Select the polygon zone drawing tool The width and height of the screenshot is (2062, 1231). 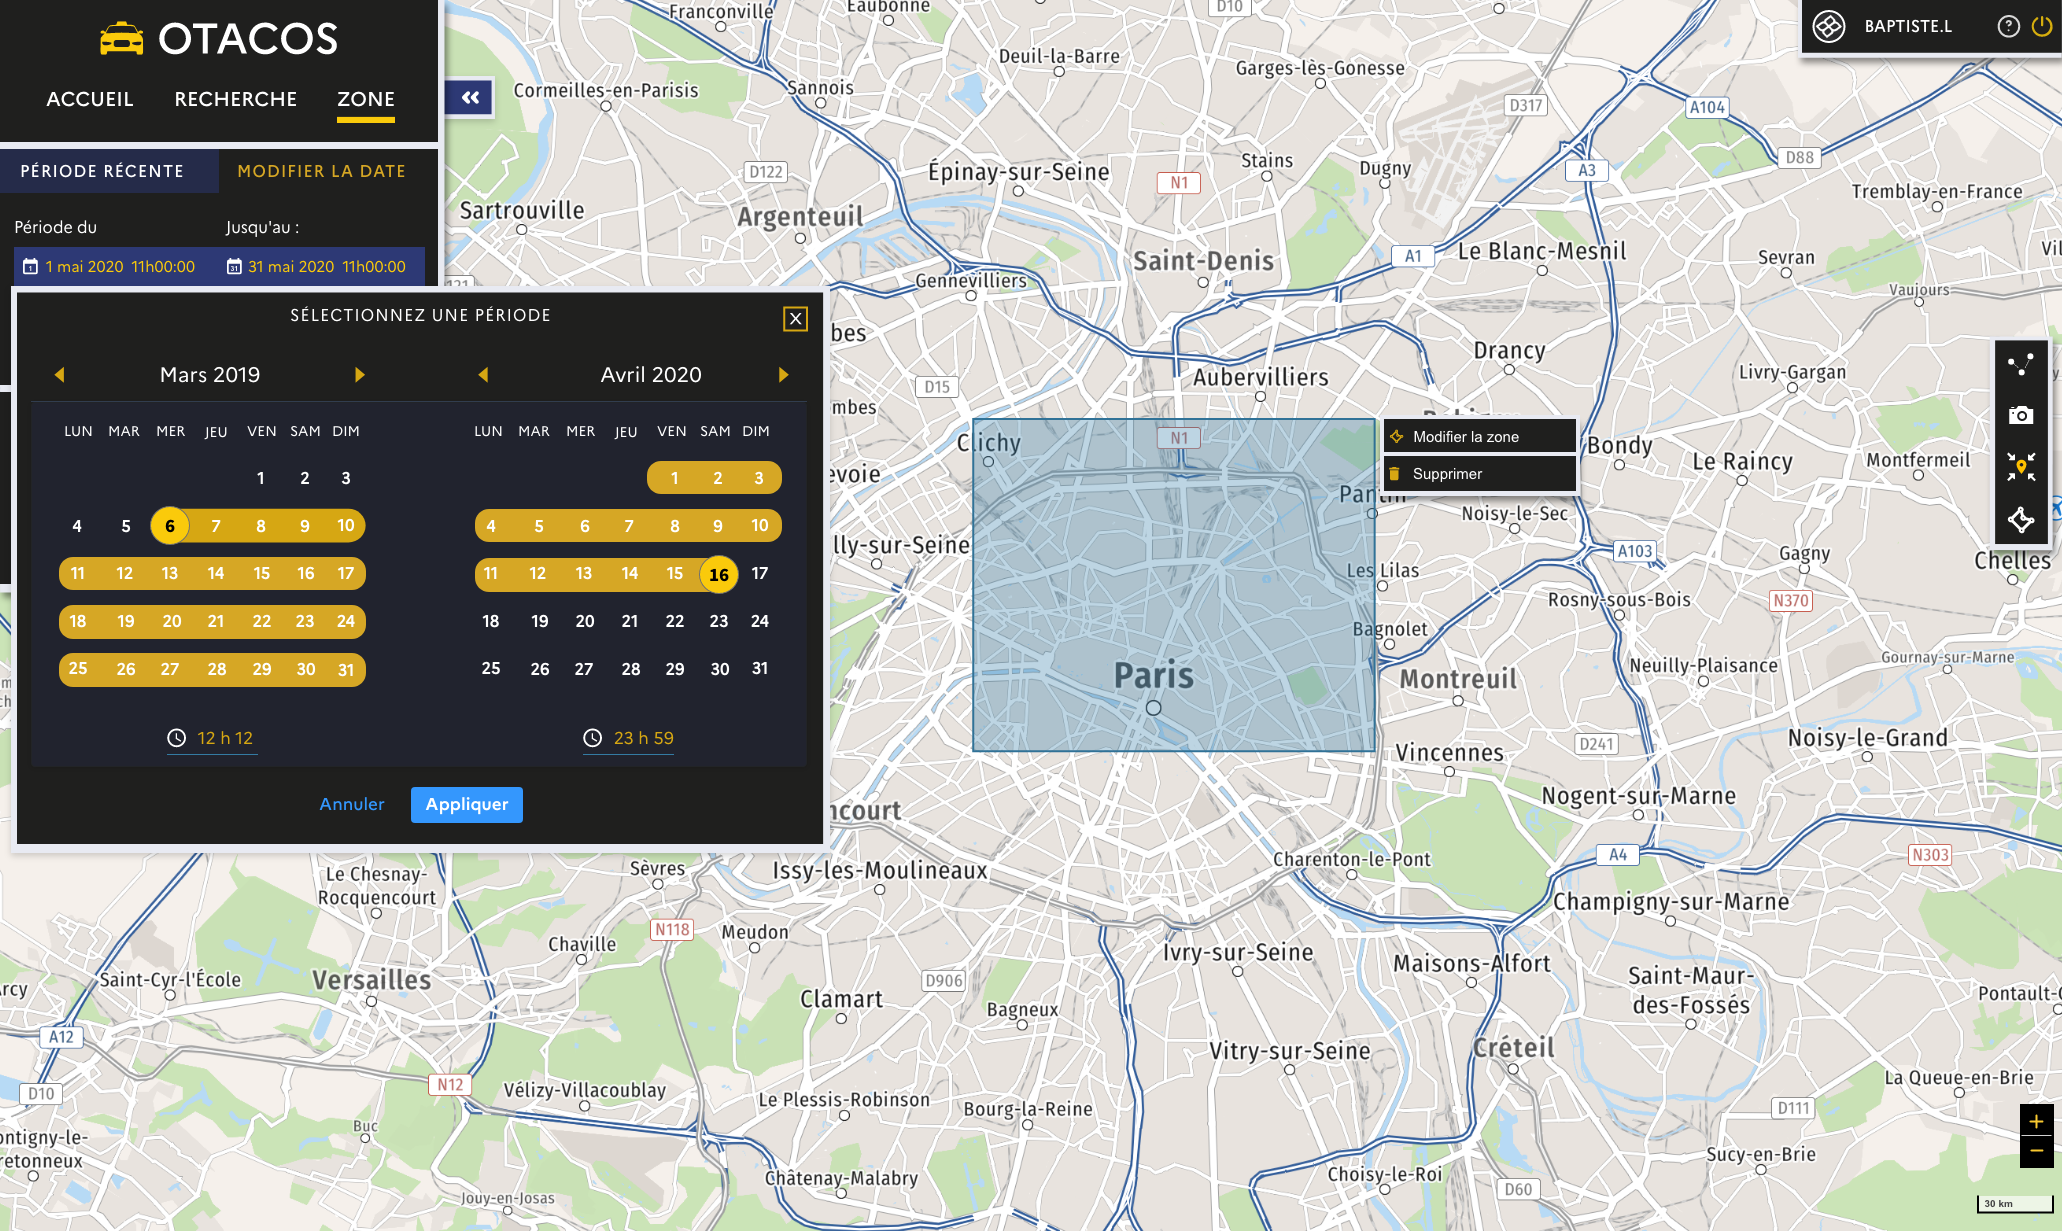(x=2020, y=520)
